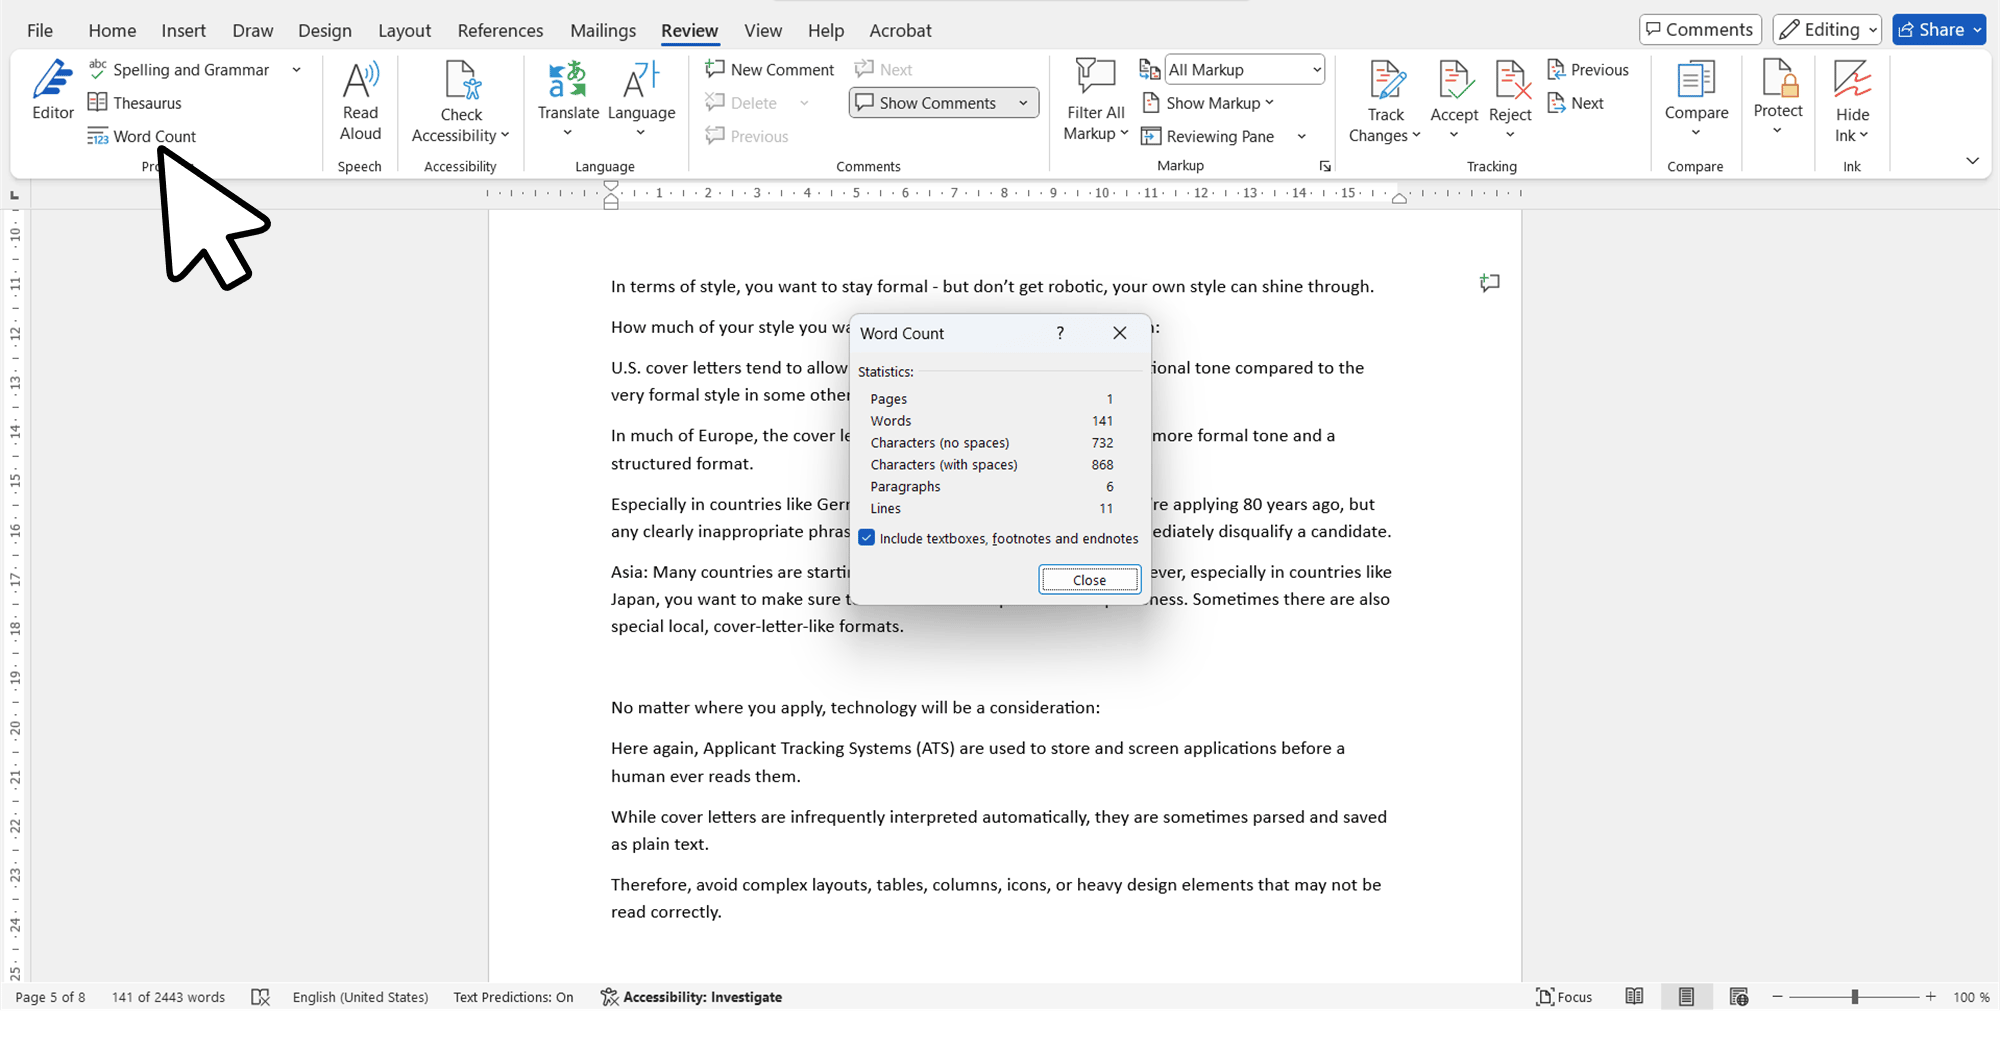Open the Show Comments dropdown arrow

coord(1023,103)
